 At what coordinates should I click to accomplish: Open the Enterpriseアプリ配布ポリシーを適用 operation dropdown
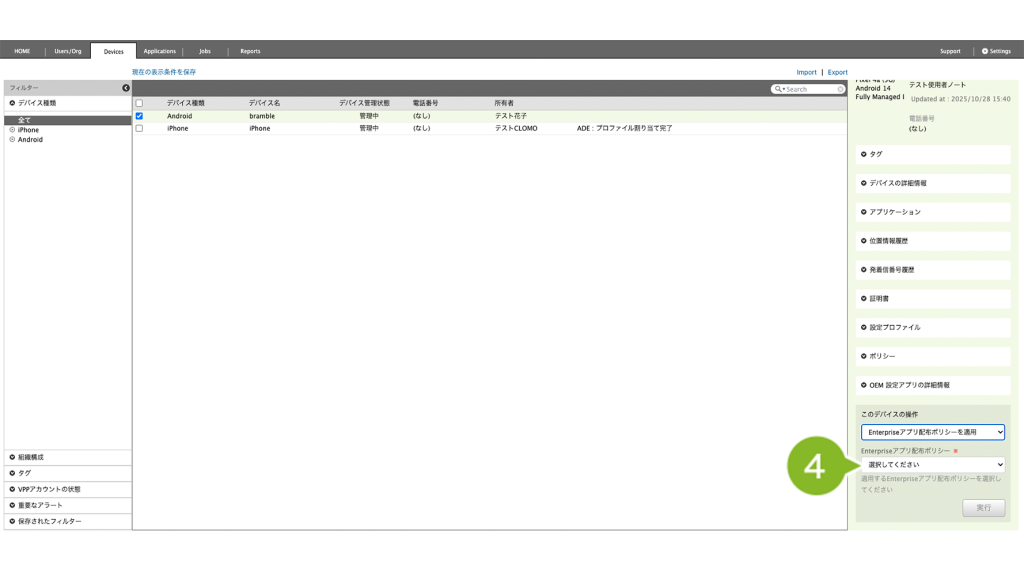pyautogui.click(x=932, y=432)
